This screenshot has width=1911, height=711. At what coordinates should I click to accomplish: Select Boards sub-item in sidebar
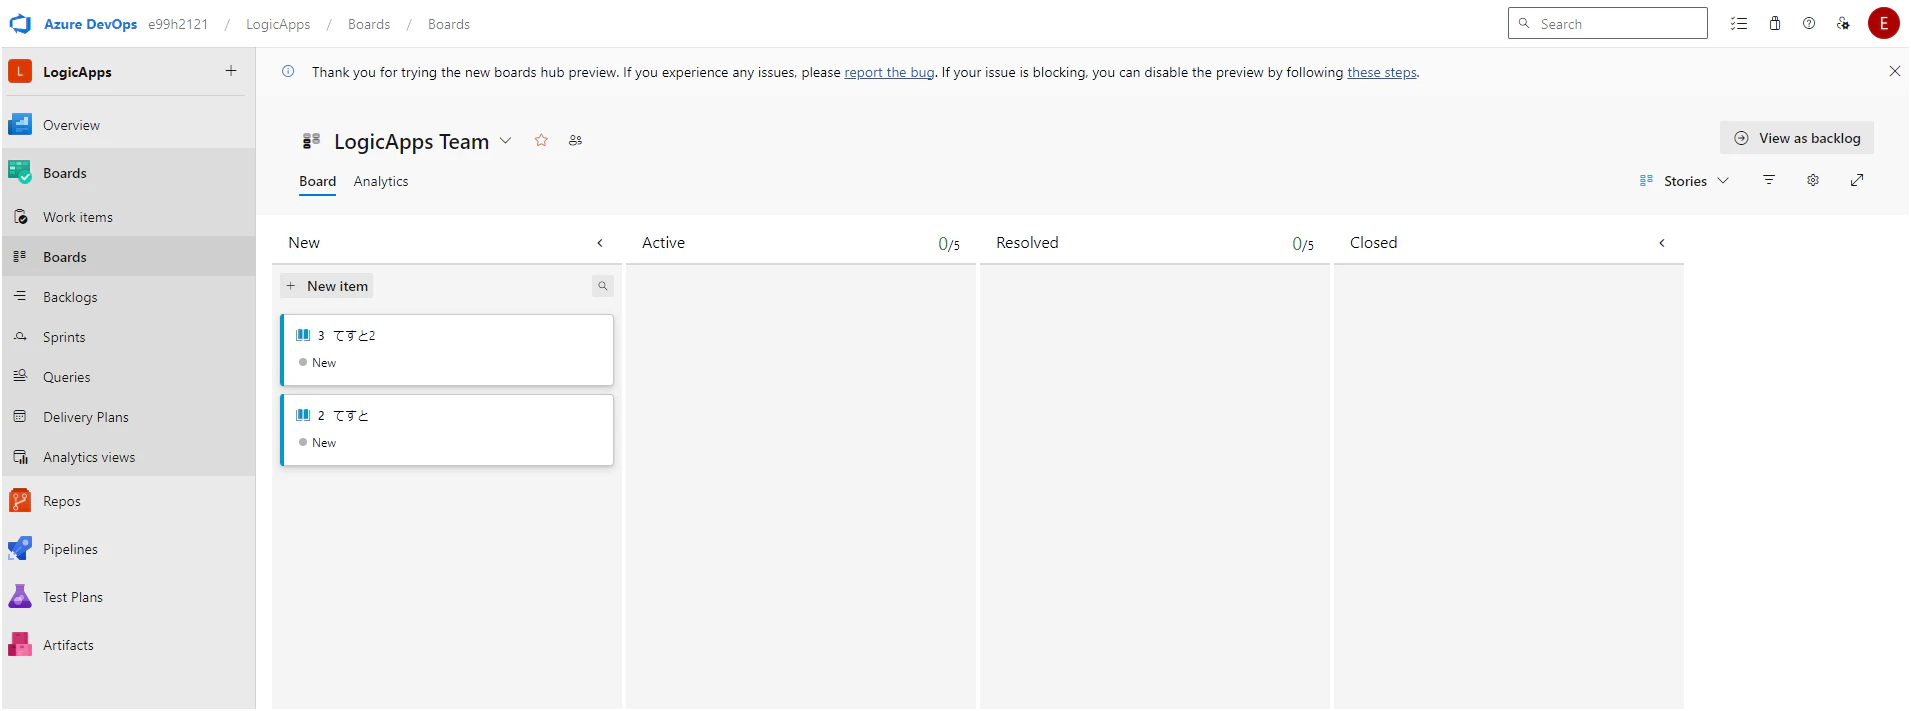tap(128, 257)
